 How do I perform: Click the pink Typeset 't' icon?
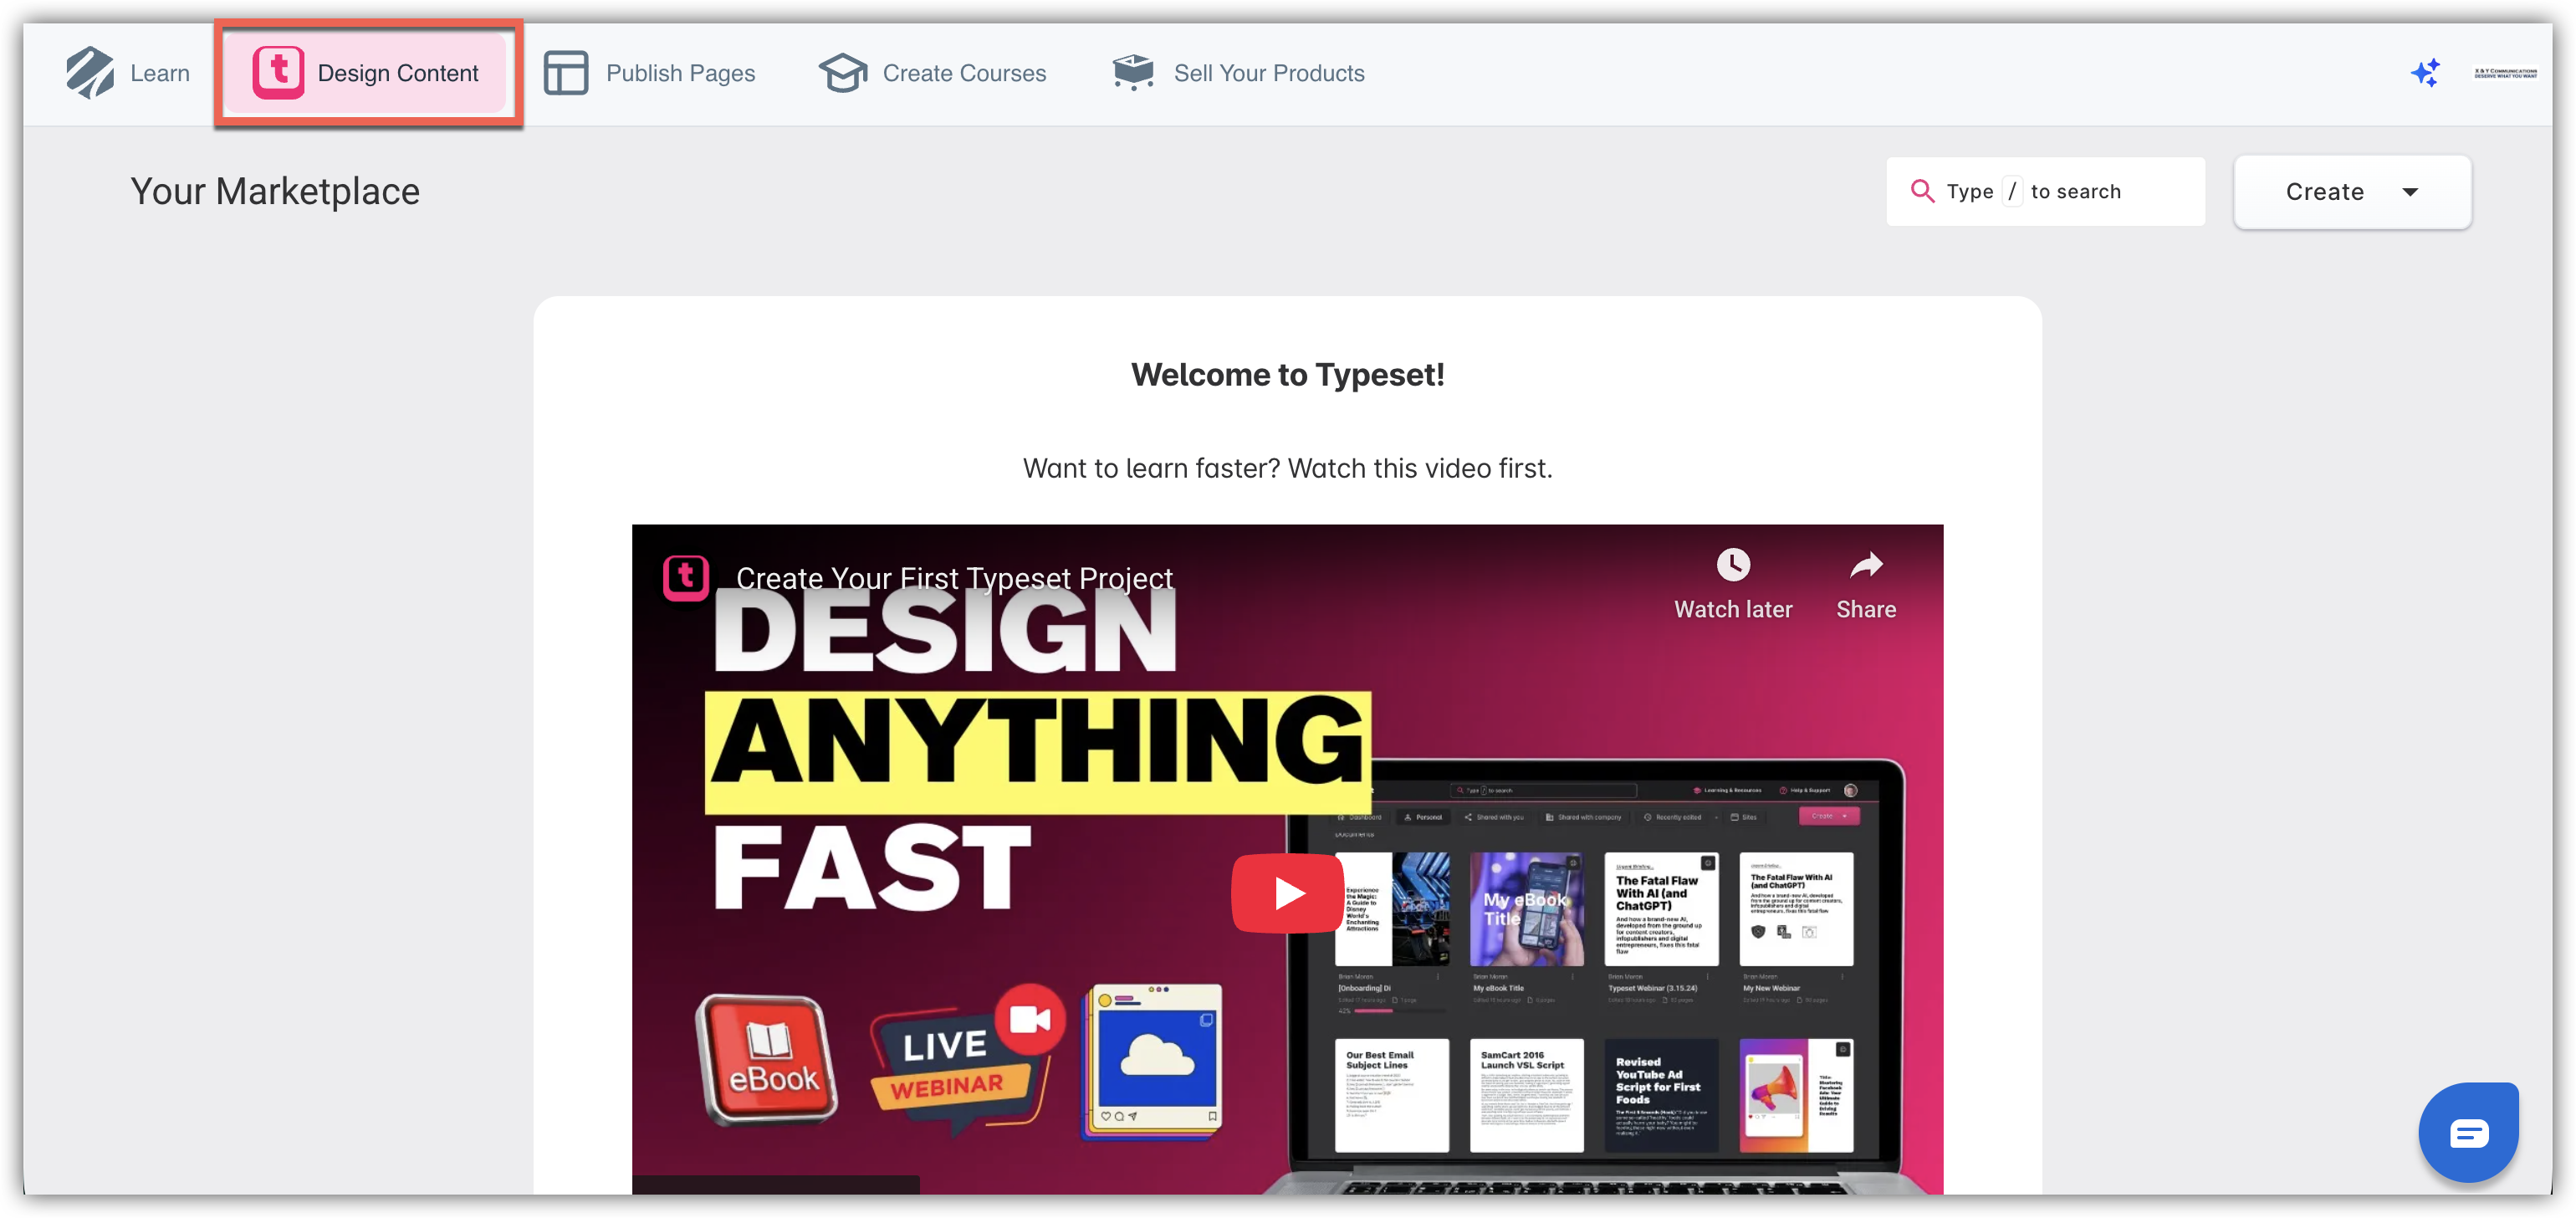(x=278, y=73)
